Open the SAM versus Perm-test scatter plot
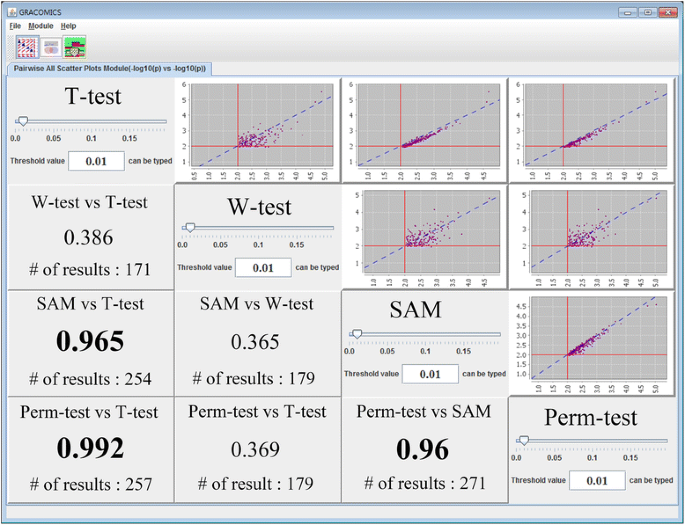 click(592, 343)
